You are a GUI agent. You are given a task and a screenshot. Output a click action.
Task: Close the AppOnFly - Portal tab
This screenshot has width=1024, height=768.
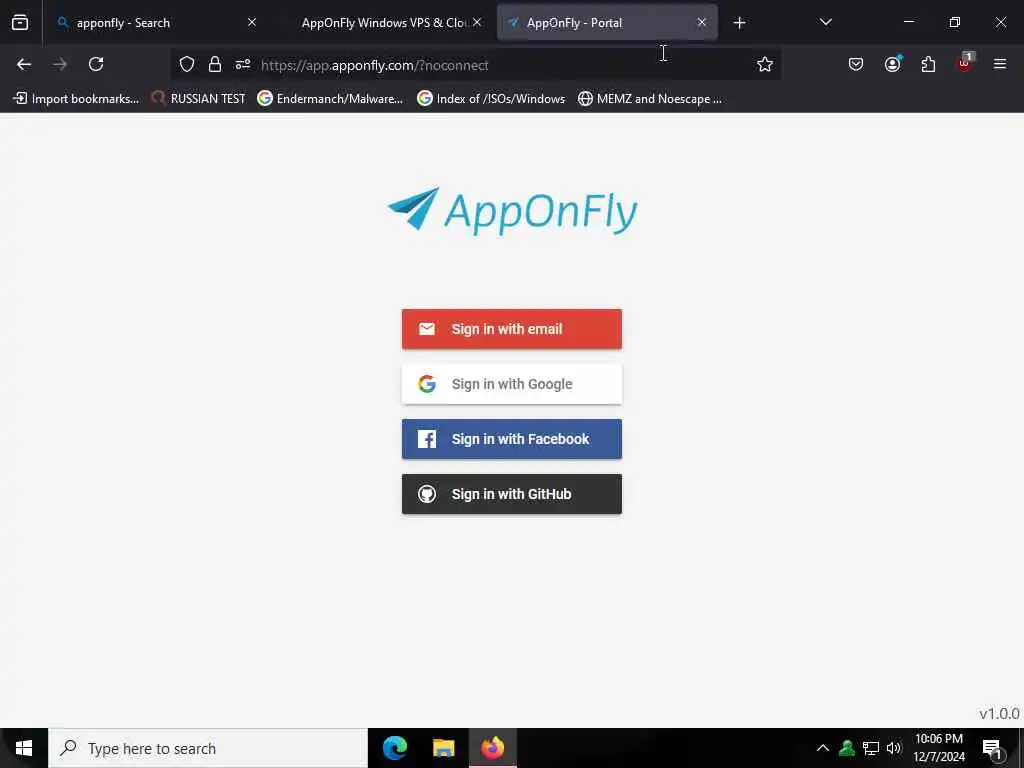702,22
